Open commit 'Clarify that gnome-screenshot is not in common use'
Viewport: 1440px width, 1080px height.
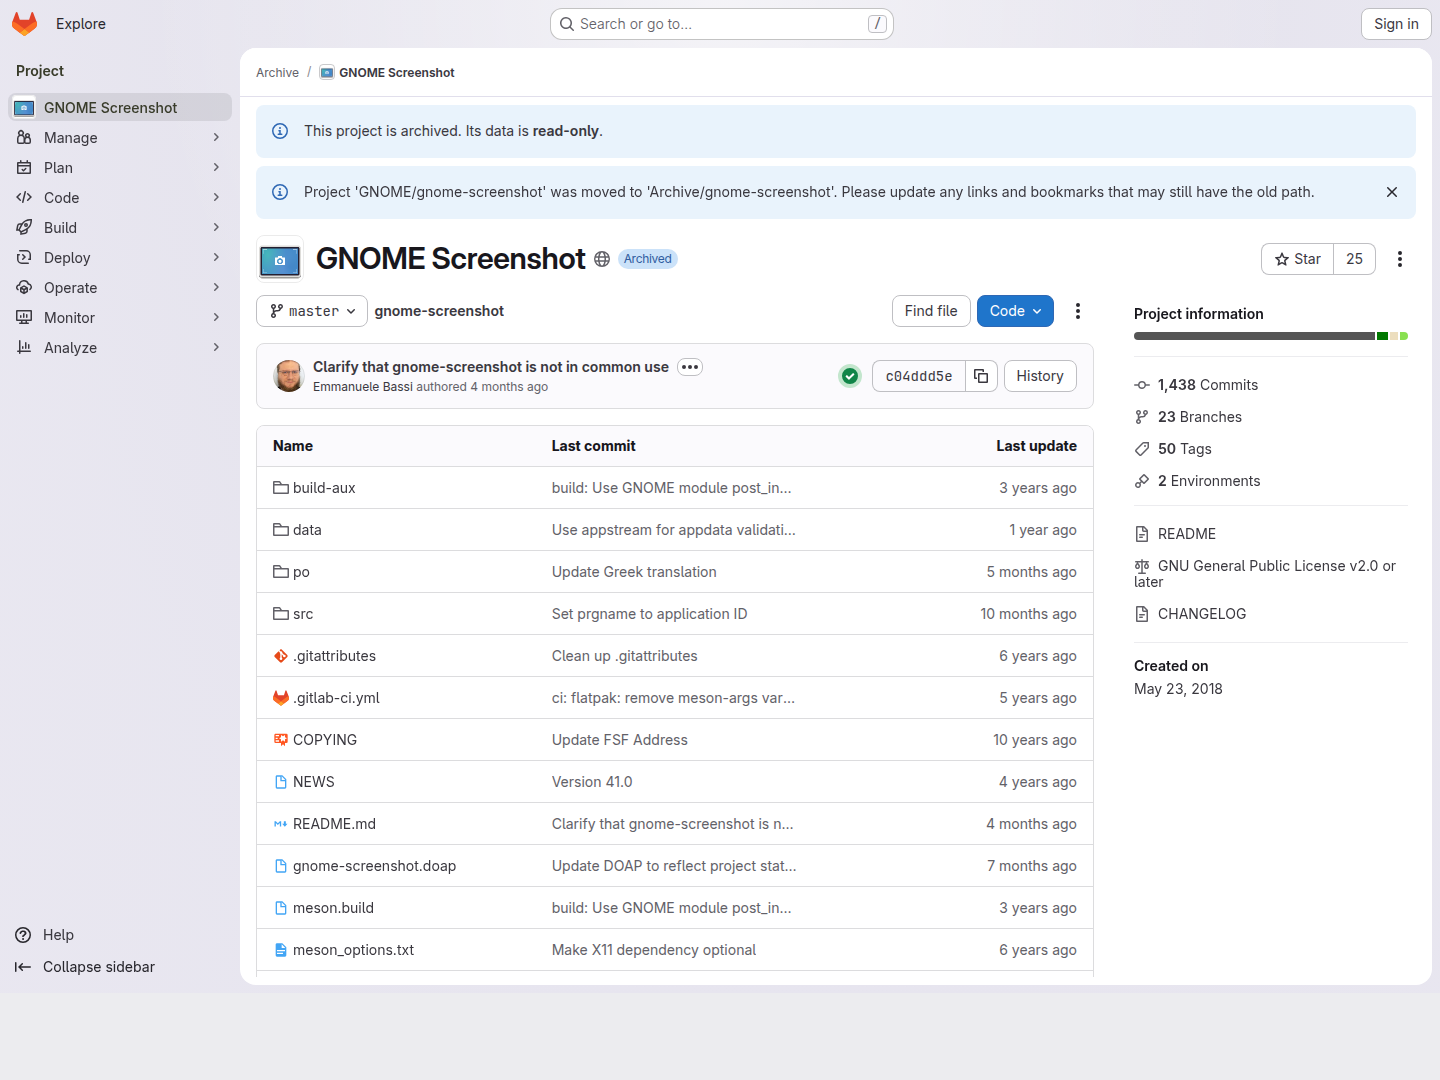point(491,367)
